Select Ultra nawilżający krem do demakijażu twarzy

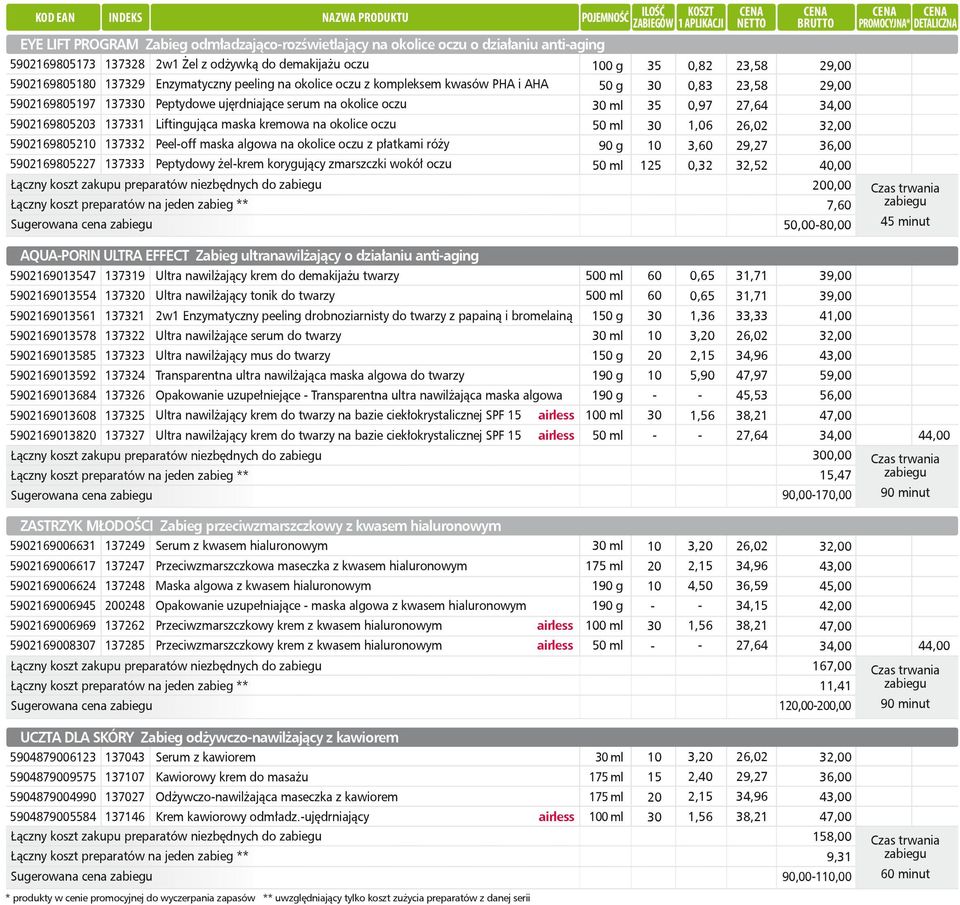(x=277, y=276)
